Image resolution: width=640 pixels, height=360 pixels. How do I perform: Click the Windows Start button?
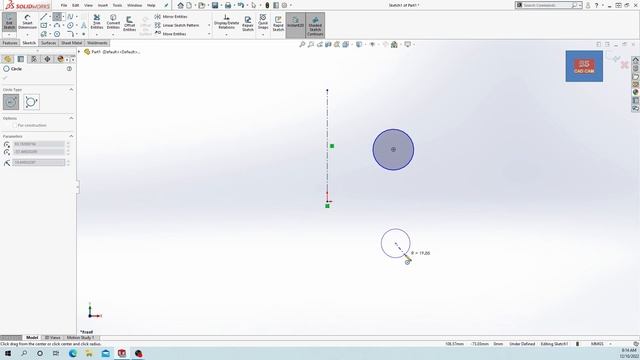[8, 353]
